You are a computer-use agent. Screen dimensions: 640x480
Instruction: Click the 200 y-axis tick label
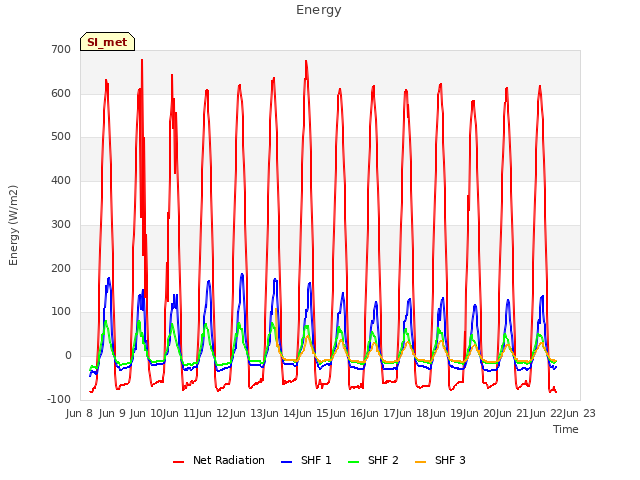[61, 269]
